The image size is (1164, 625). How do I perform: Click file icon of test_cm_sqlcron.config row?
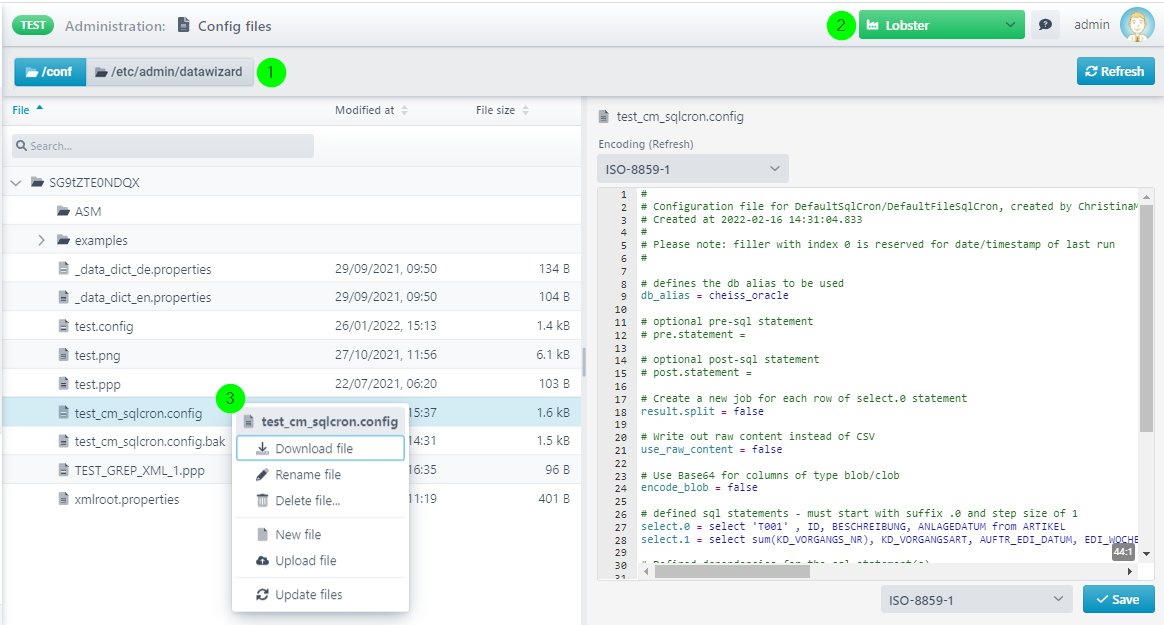pos(64,412)
